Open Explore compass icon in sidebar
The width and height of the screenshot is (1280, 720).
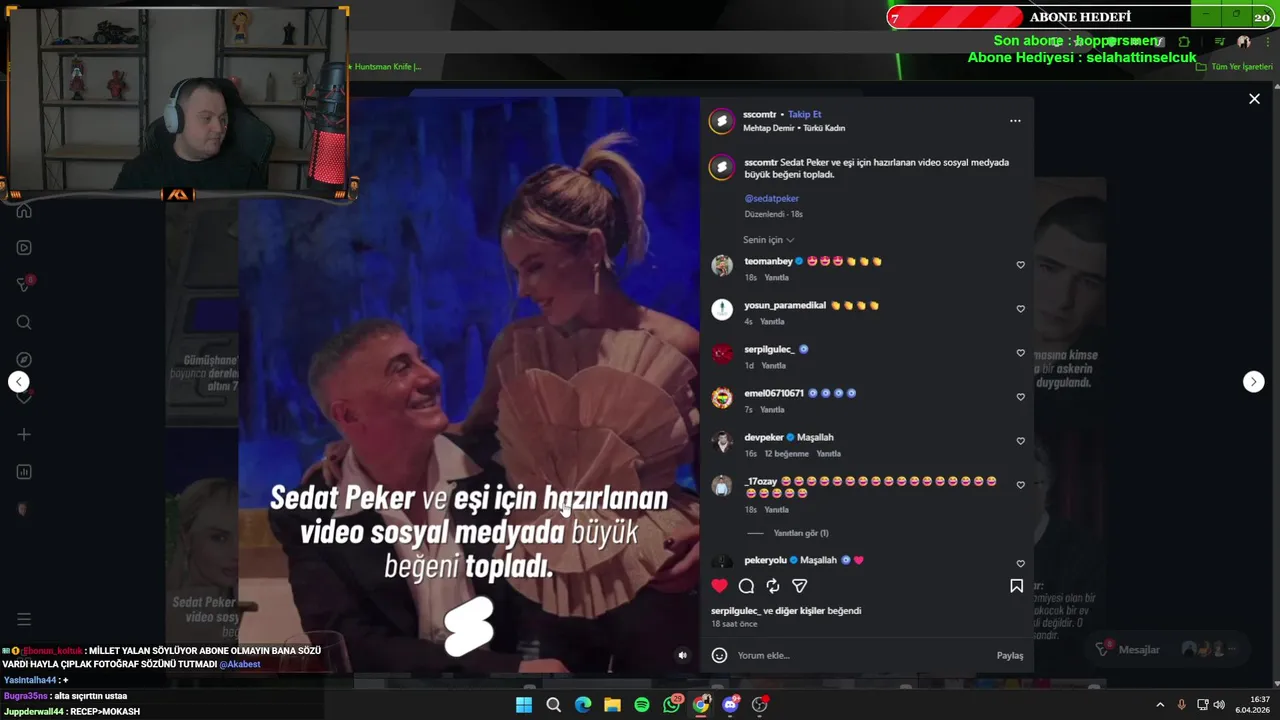pos(24,360)
